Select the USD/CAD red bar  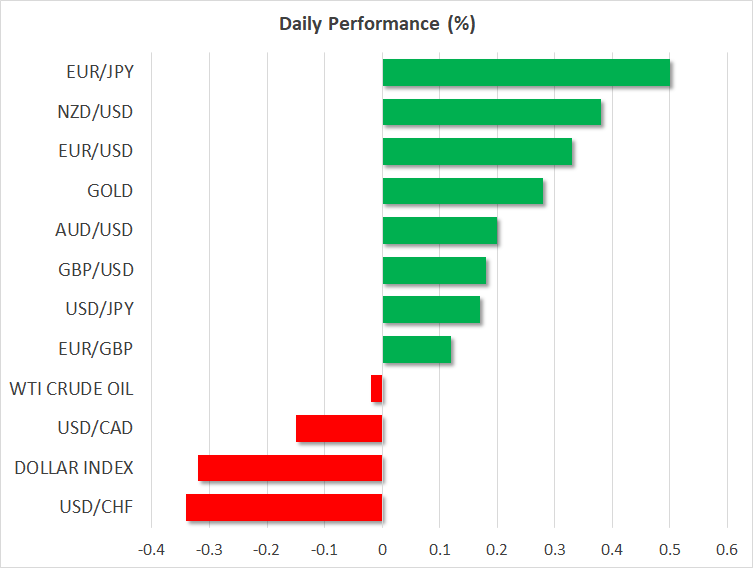(x=339, y=428)
